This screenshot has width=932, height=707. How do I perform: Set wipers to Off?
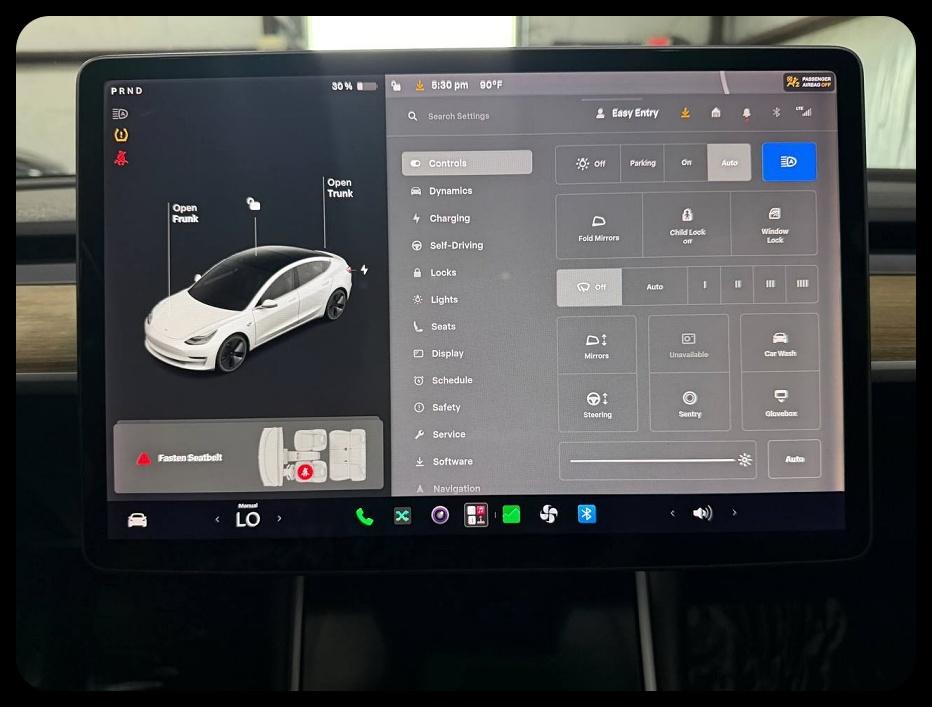point(590,287)
